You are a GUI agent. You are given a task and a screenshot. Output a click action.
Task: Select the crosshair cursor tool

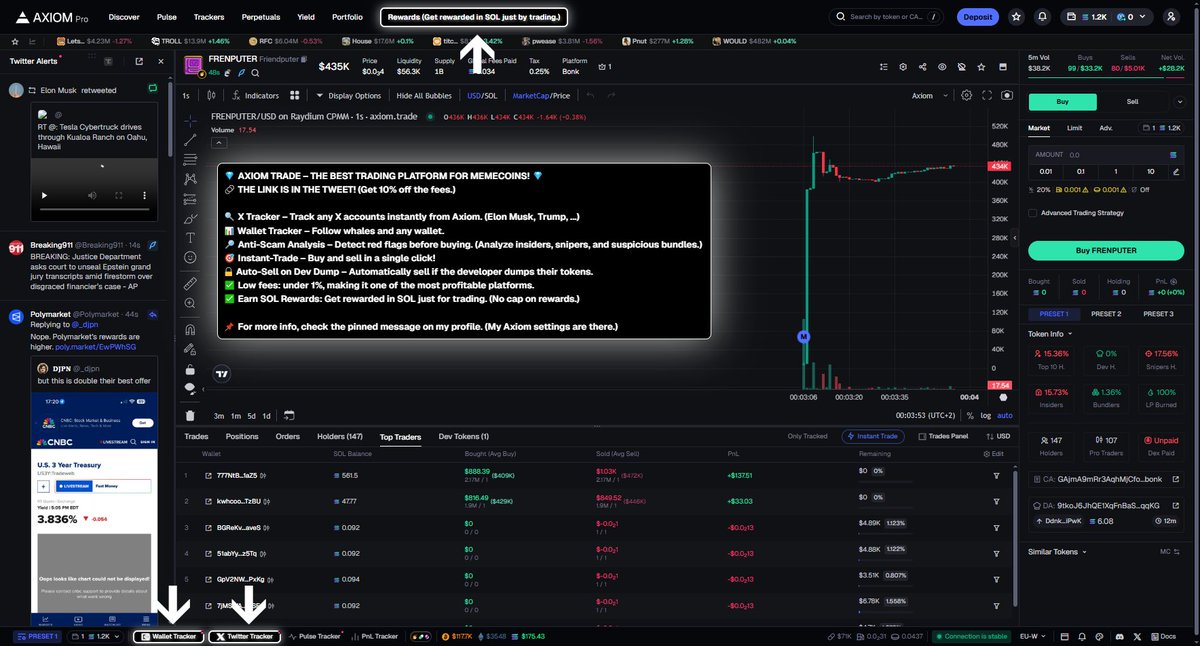(190, 120)
